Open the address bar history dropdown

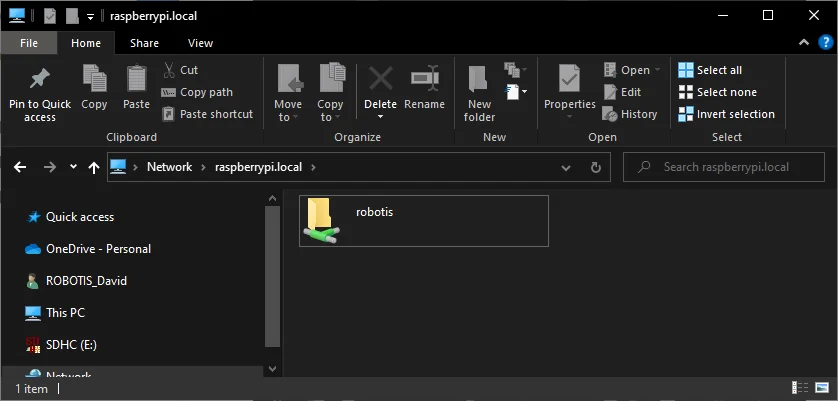tap(566, 167)
